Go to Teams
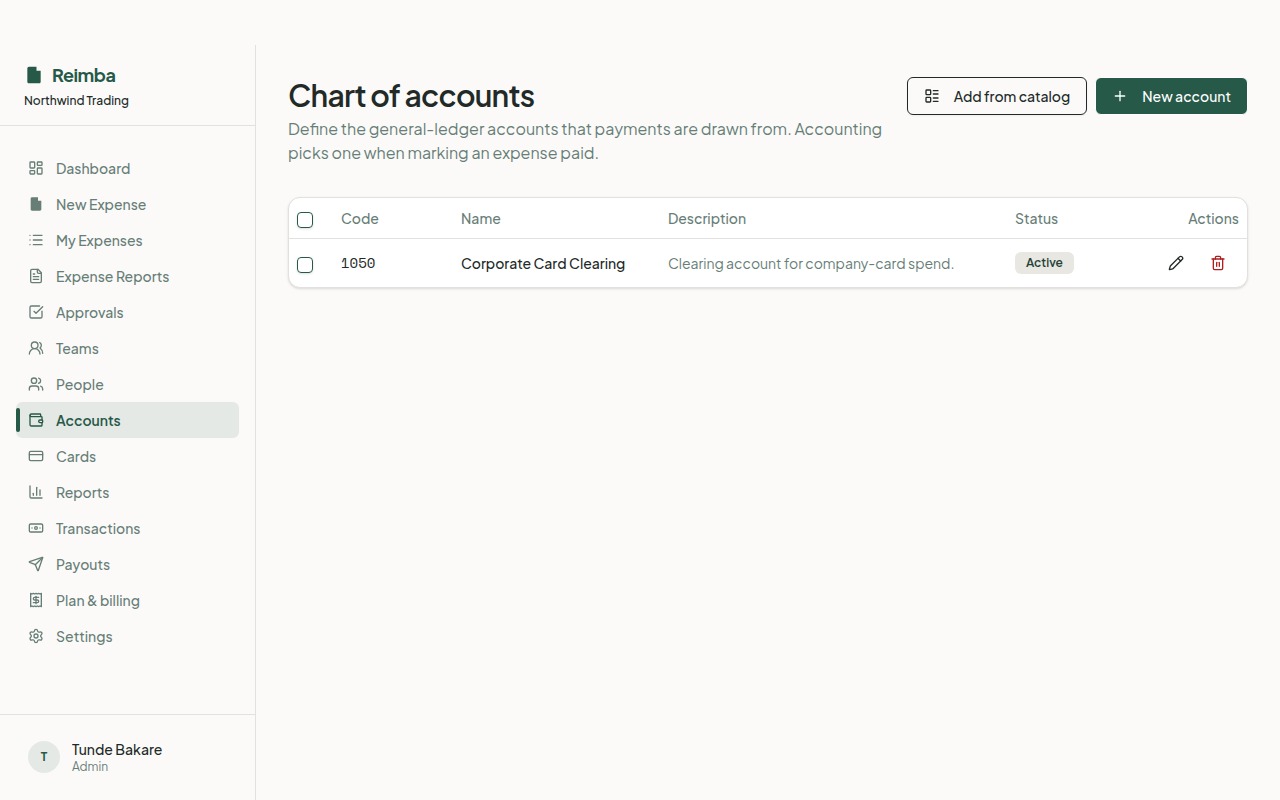This screenshot has height=800, width=1280. pyautogui.click(x=128, y=348)
